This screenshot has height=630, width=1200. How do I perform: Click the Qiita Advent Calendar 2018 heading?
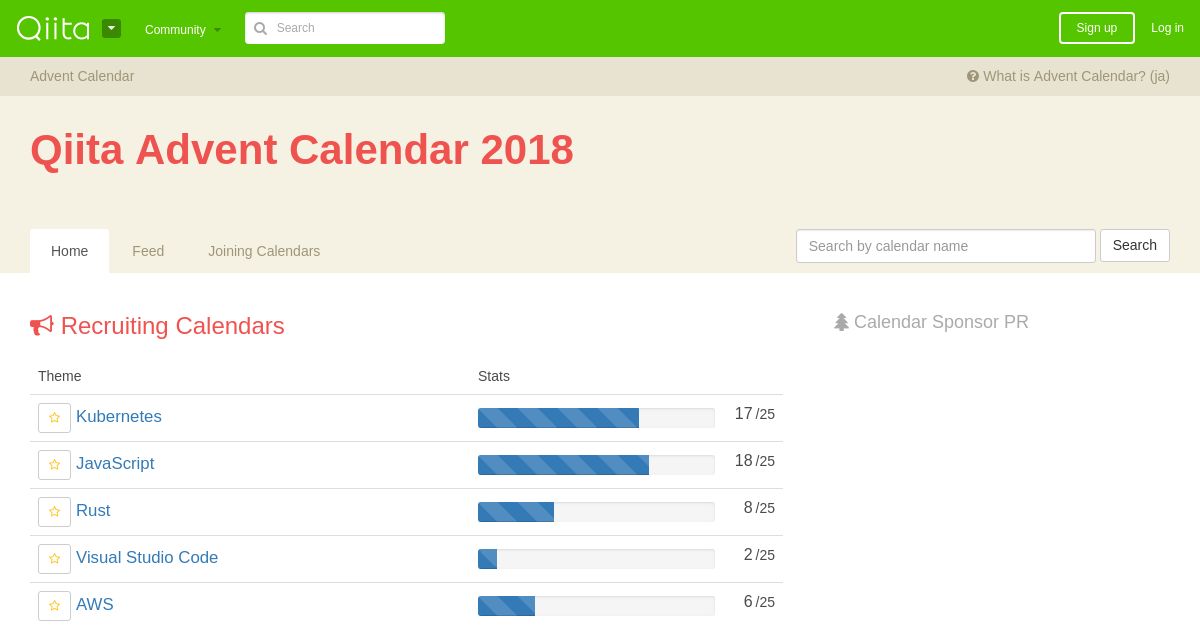point(302,150)
